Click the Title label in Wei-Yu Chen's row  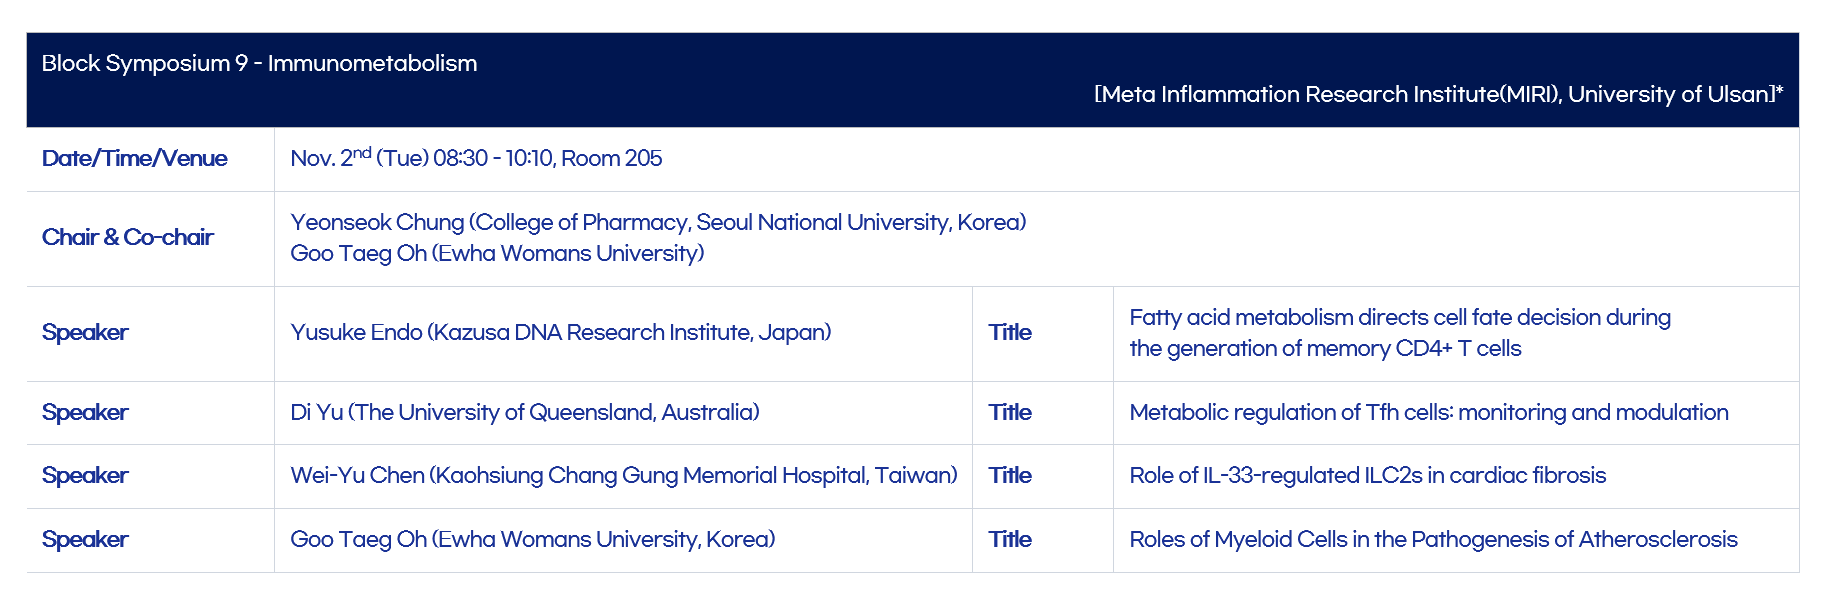(x=1010, y=475)
